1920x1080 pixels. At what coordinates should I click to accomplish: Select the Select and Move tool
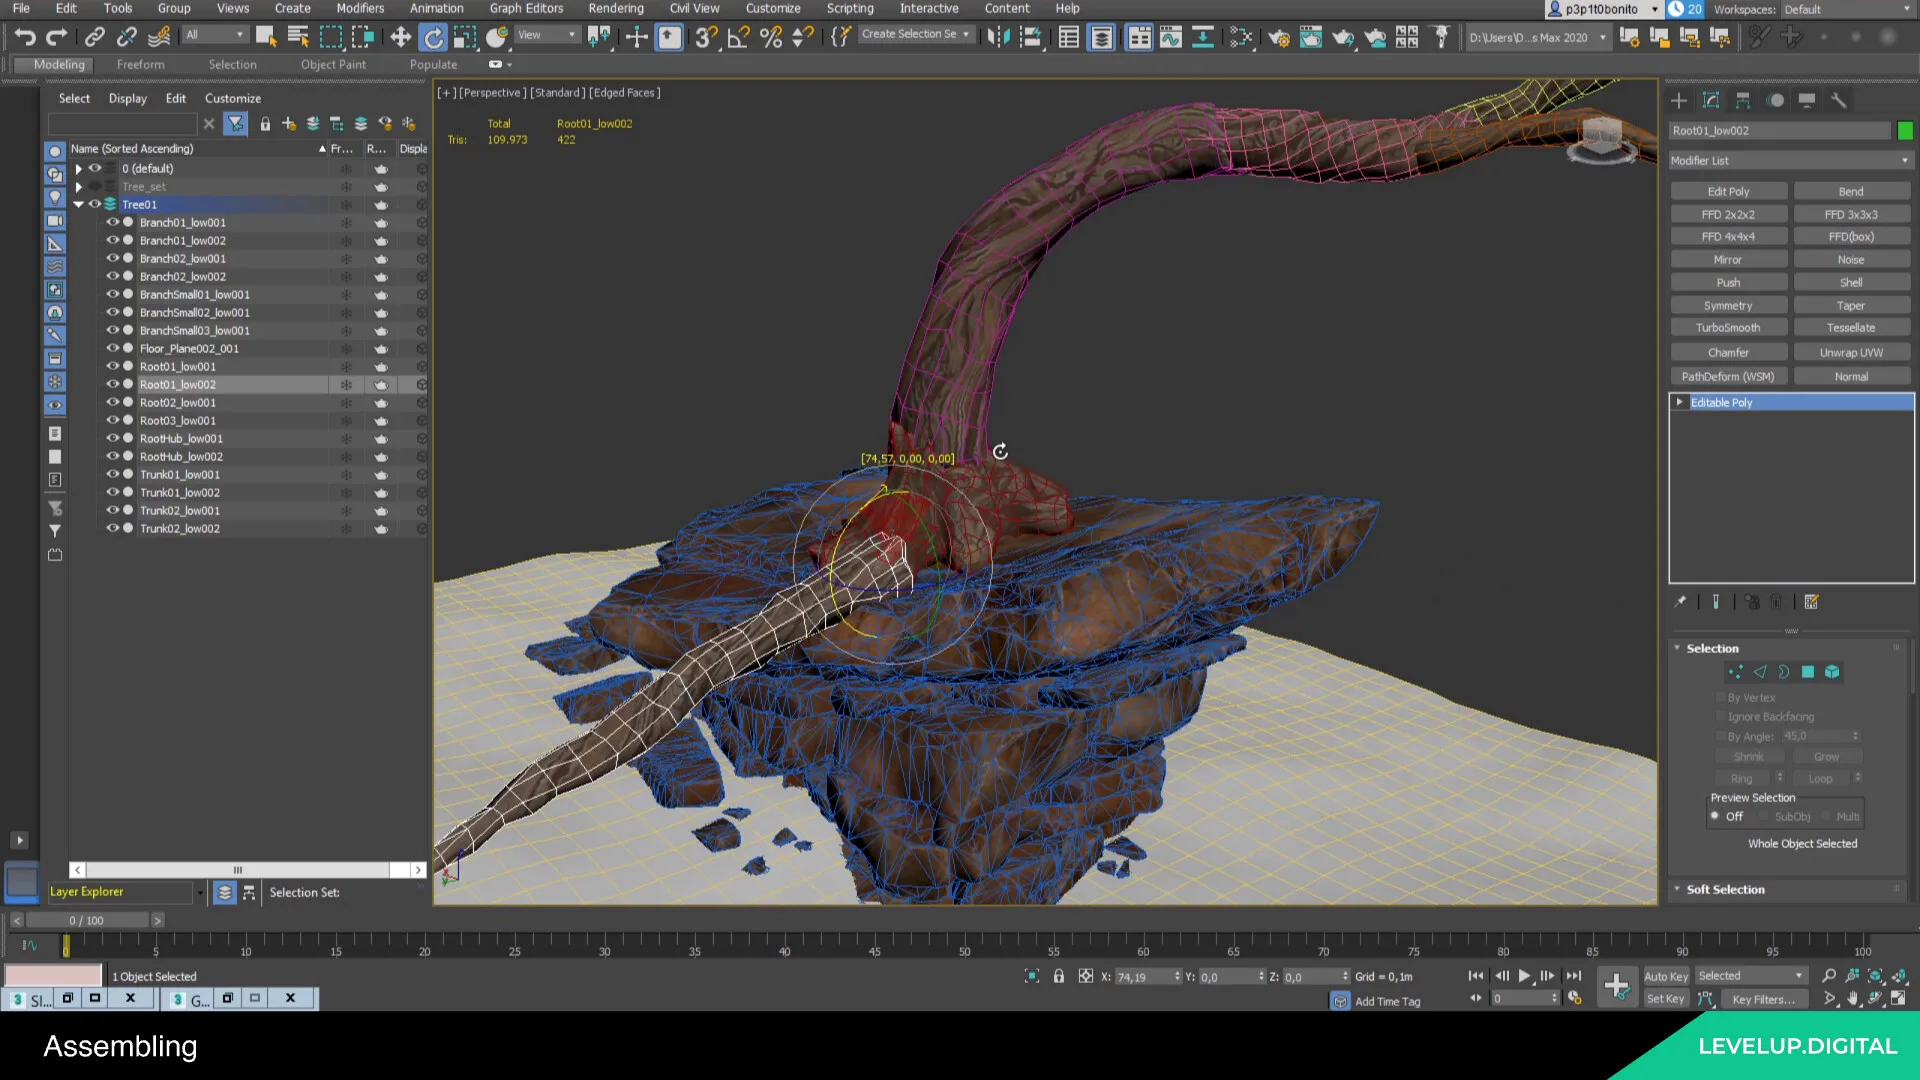400,37
